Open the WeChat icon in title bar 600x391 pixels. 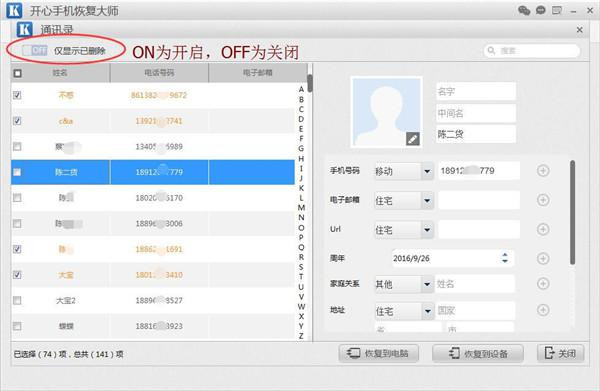pyautogui.click(x=524, y=10)
